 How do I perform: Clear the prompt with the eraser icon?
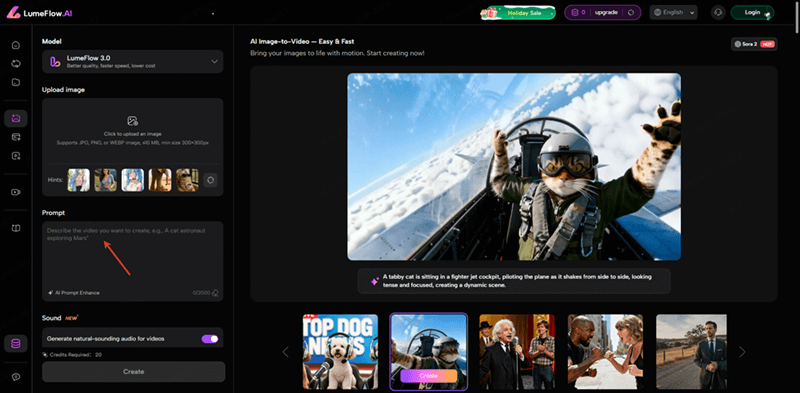pos(215,293)
